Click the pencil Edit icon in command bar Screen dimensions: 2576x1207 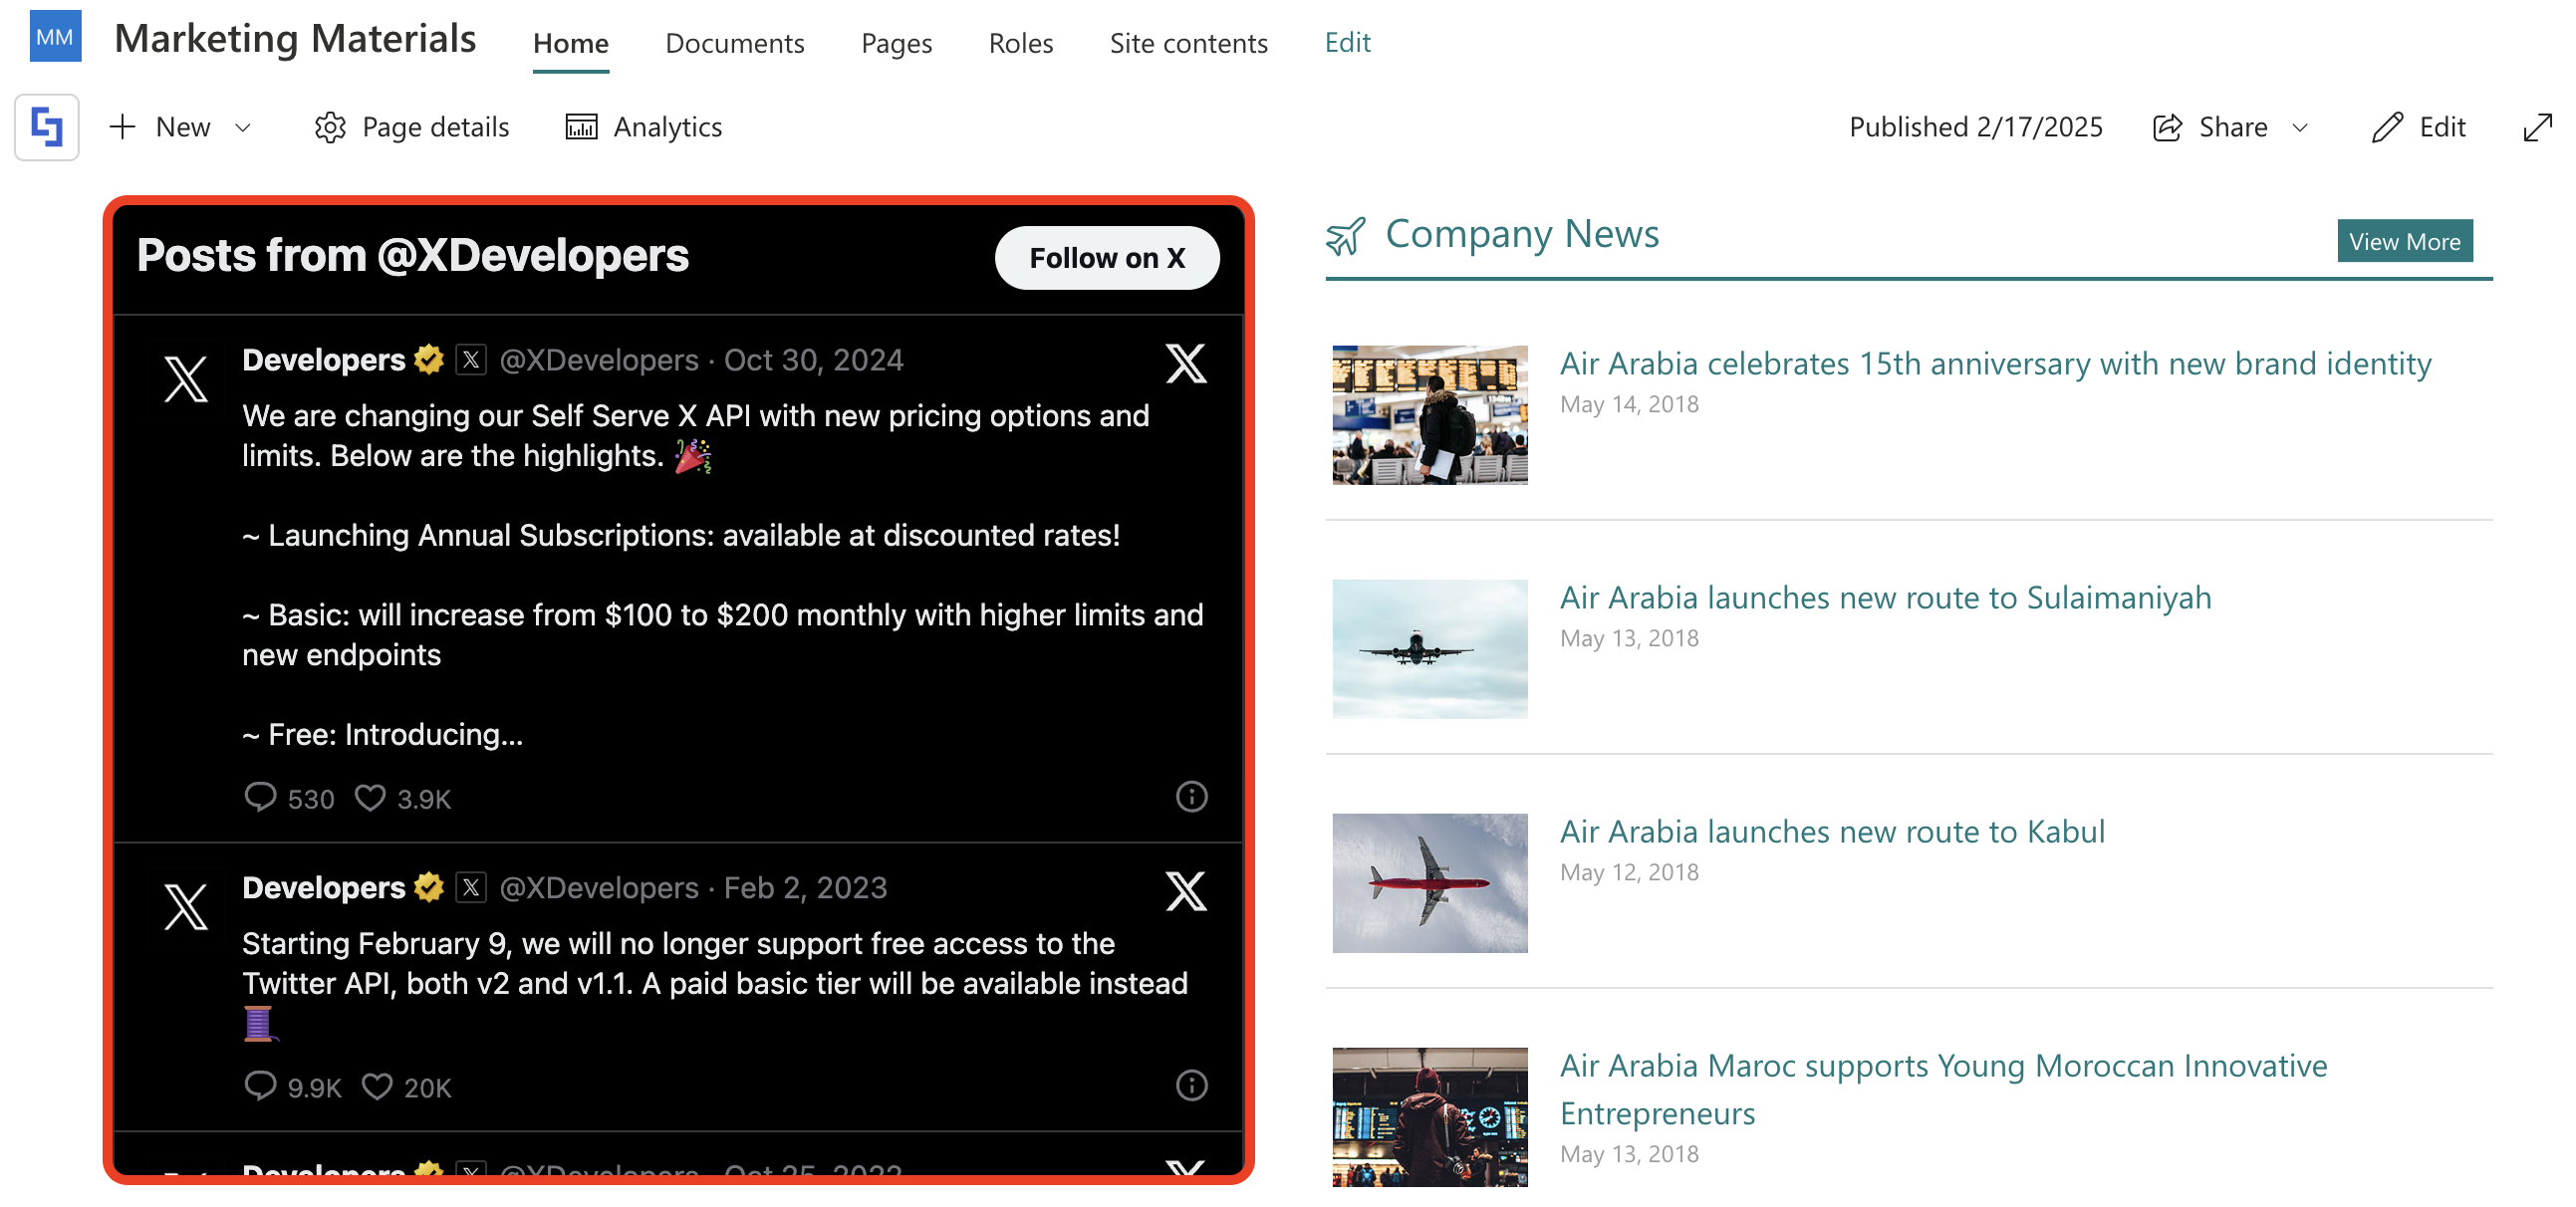tap(2386, 127)
